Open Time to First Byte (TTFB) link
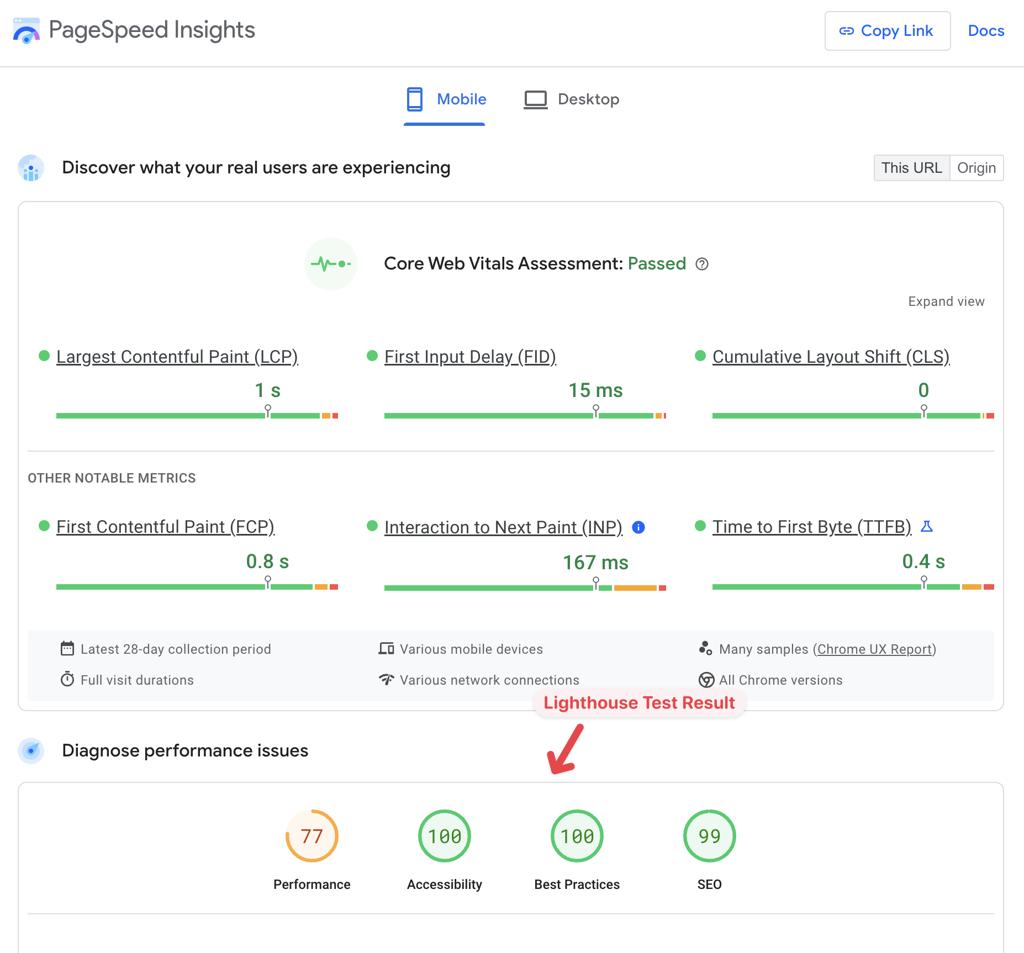 pos(812,526)
